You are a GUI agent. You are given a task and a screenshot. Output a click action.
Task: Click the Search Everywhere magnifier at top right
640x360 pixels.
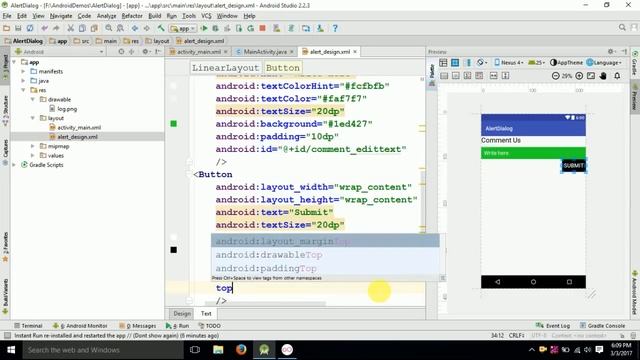[x=622, y=27]
